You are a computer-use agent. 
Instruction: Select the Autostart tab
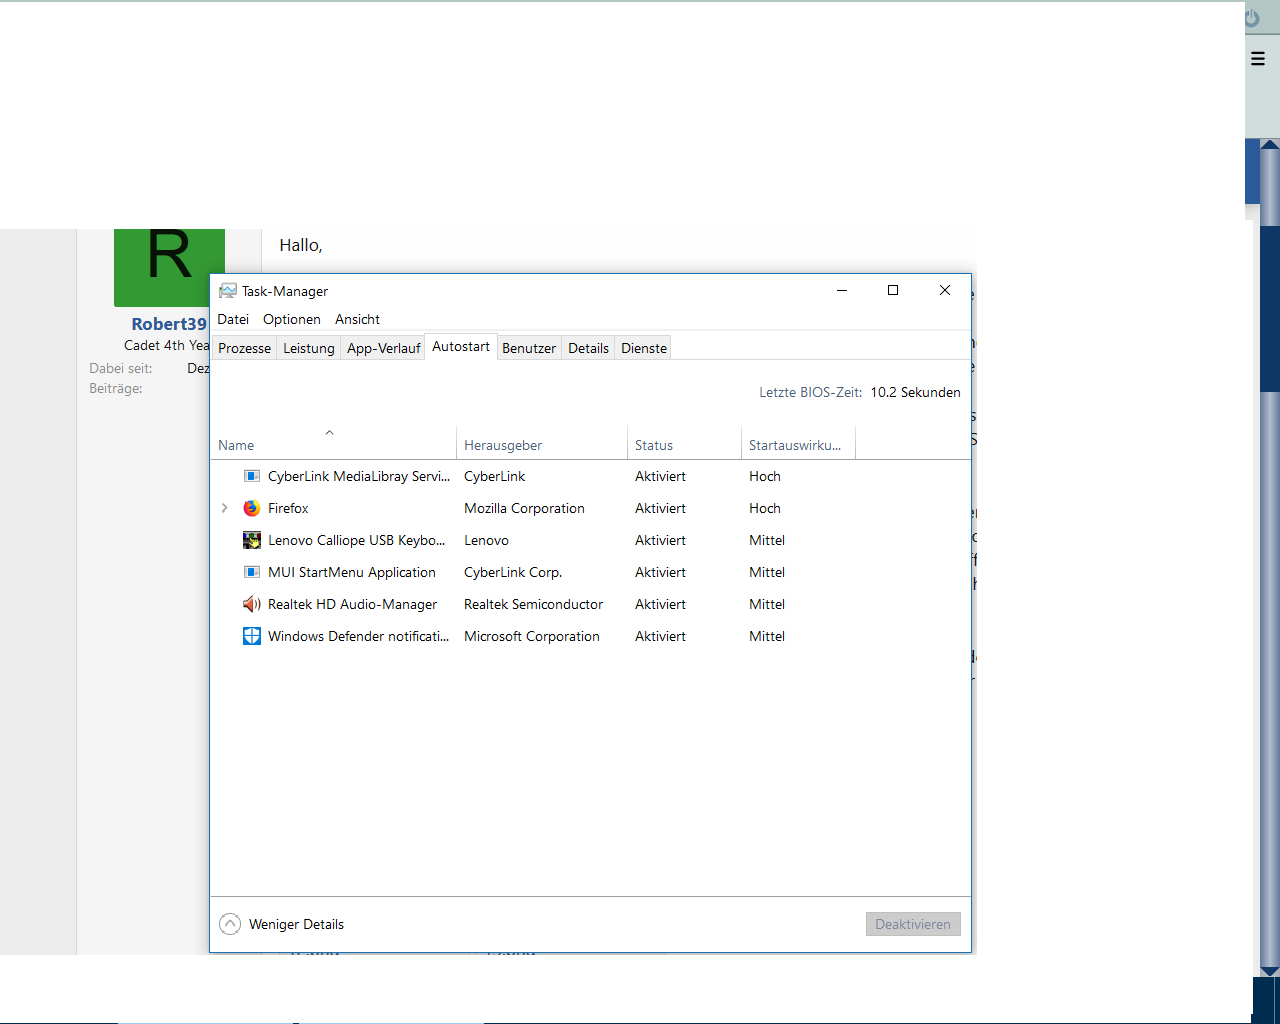(461, 346)
